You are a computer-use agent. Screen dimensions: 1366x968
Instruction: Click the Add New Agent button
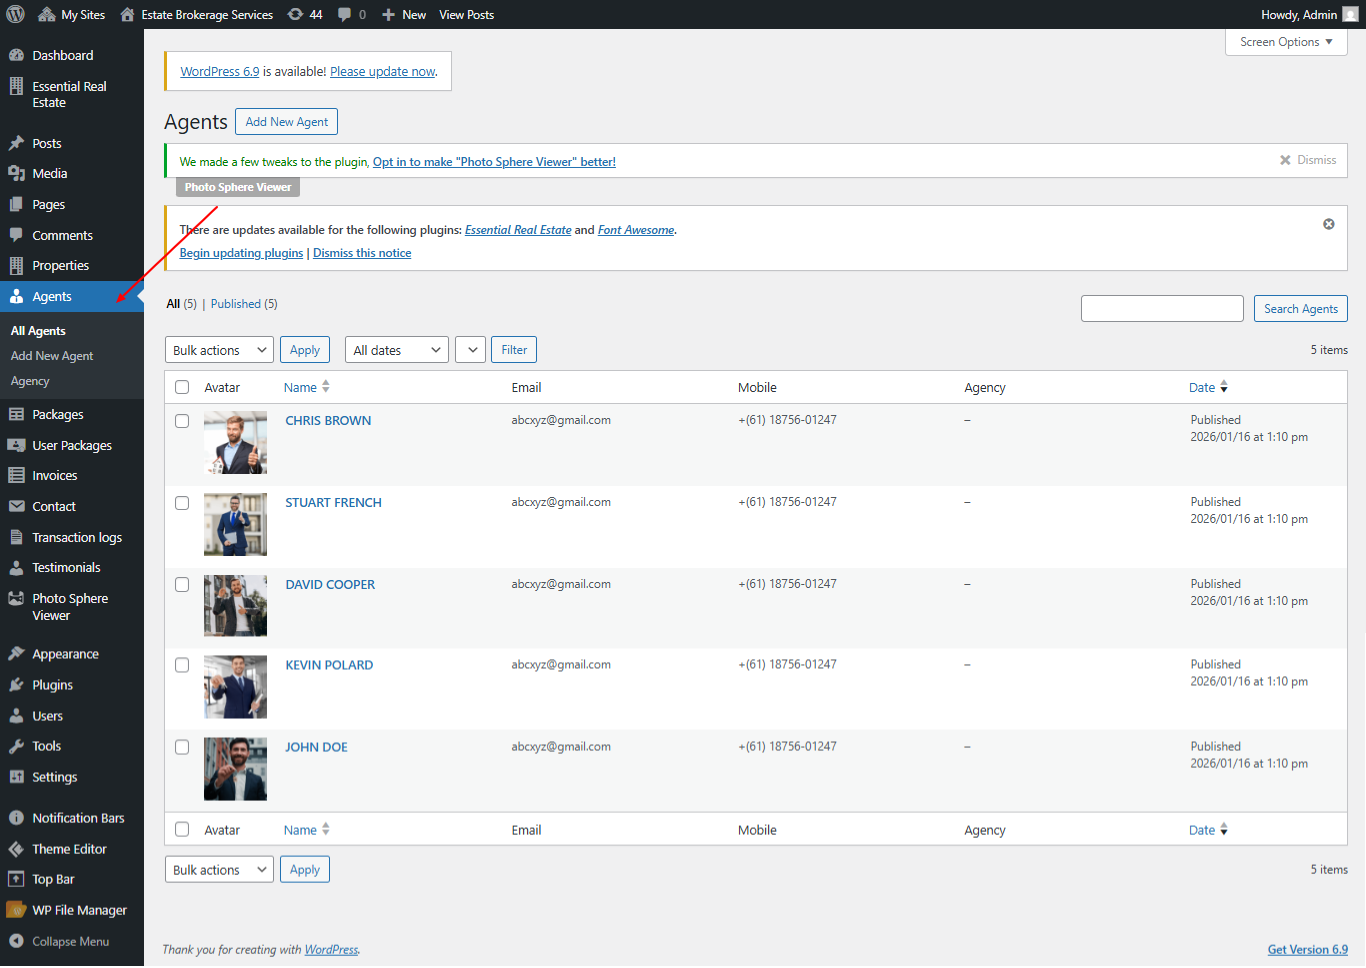coord(286,122)
